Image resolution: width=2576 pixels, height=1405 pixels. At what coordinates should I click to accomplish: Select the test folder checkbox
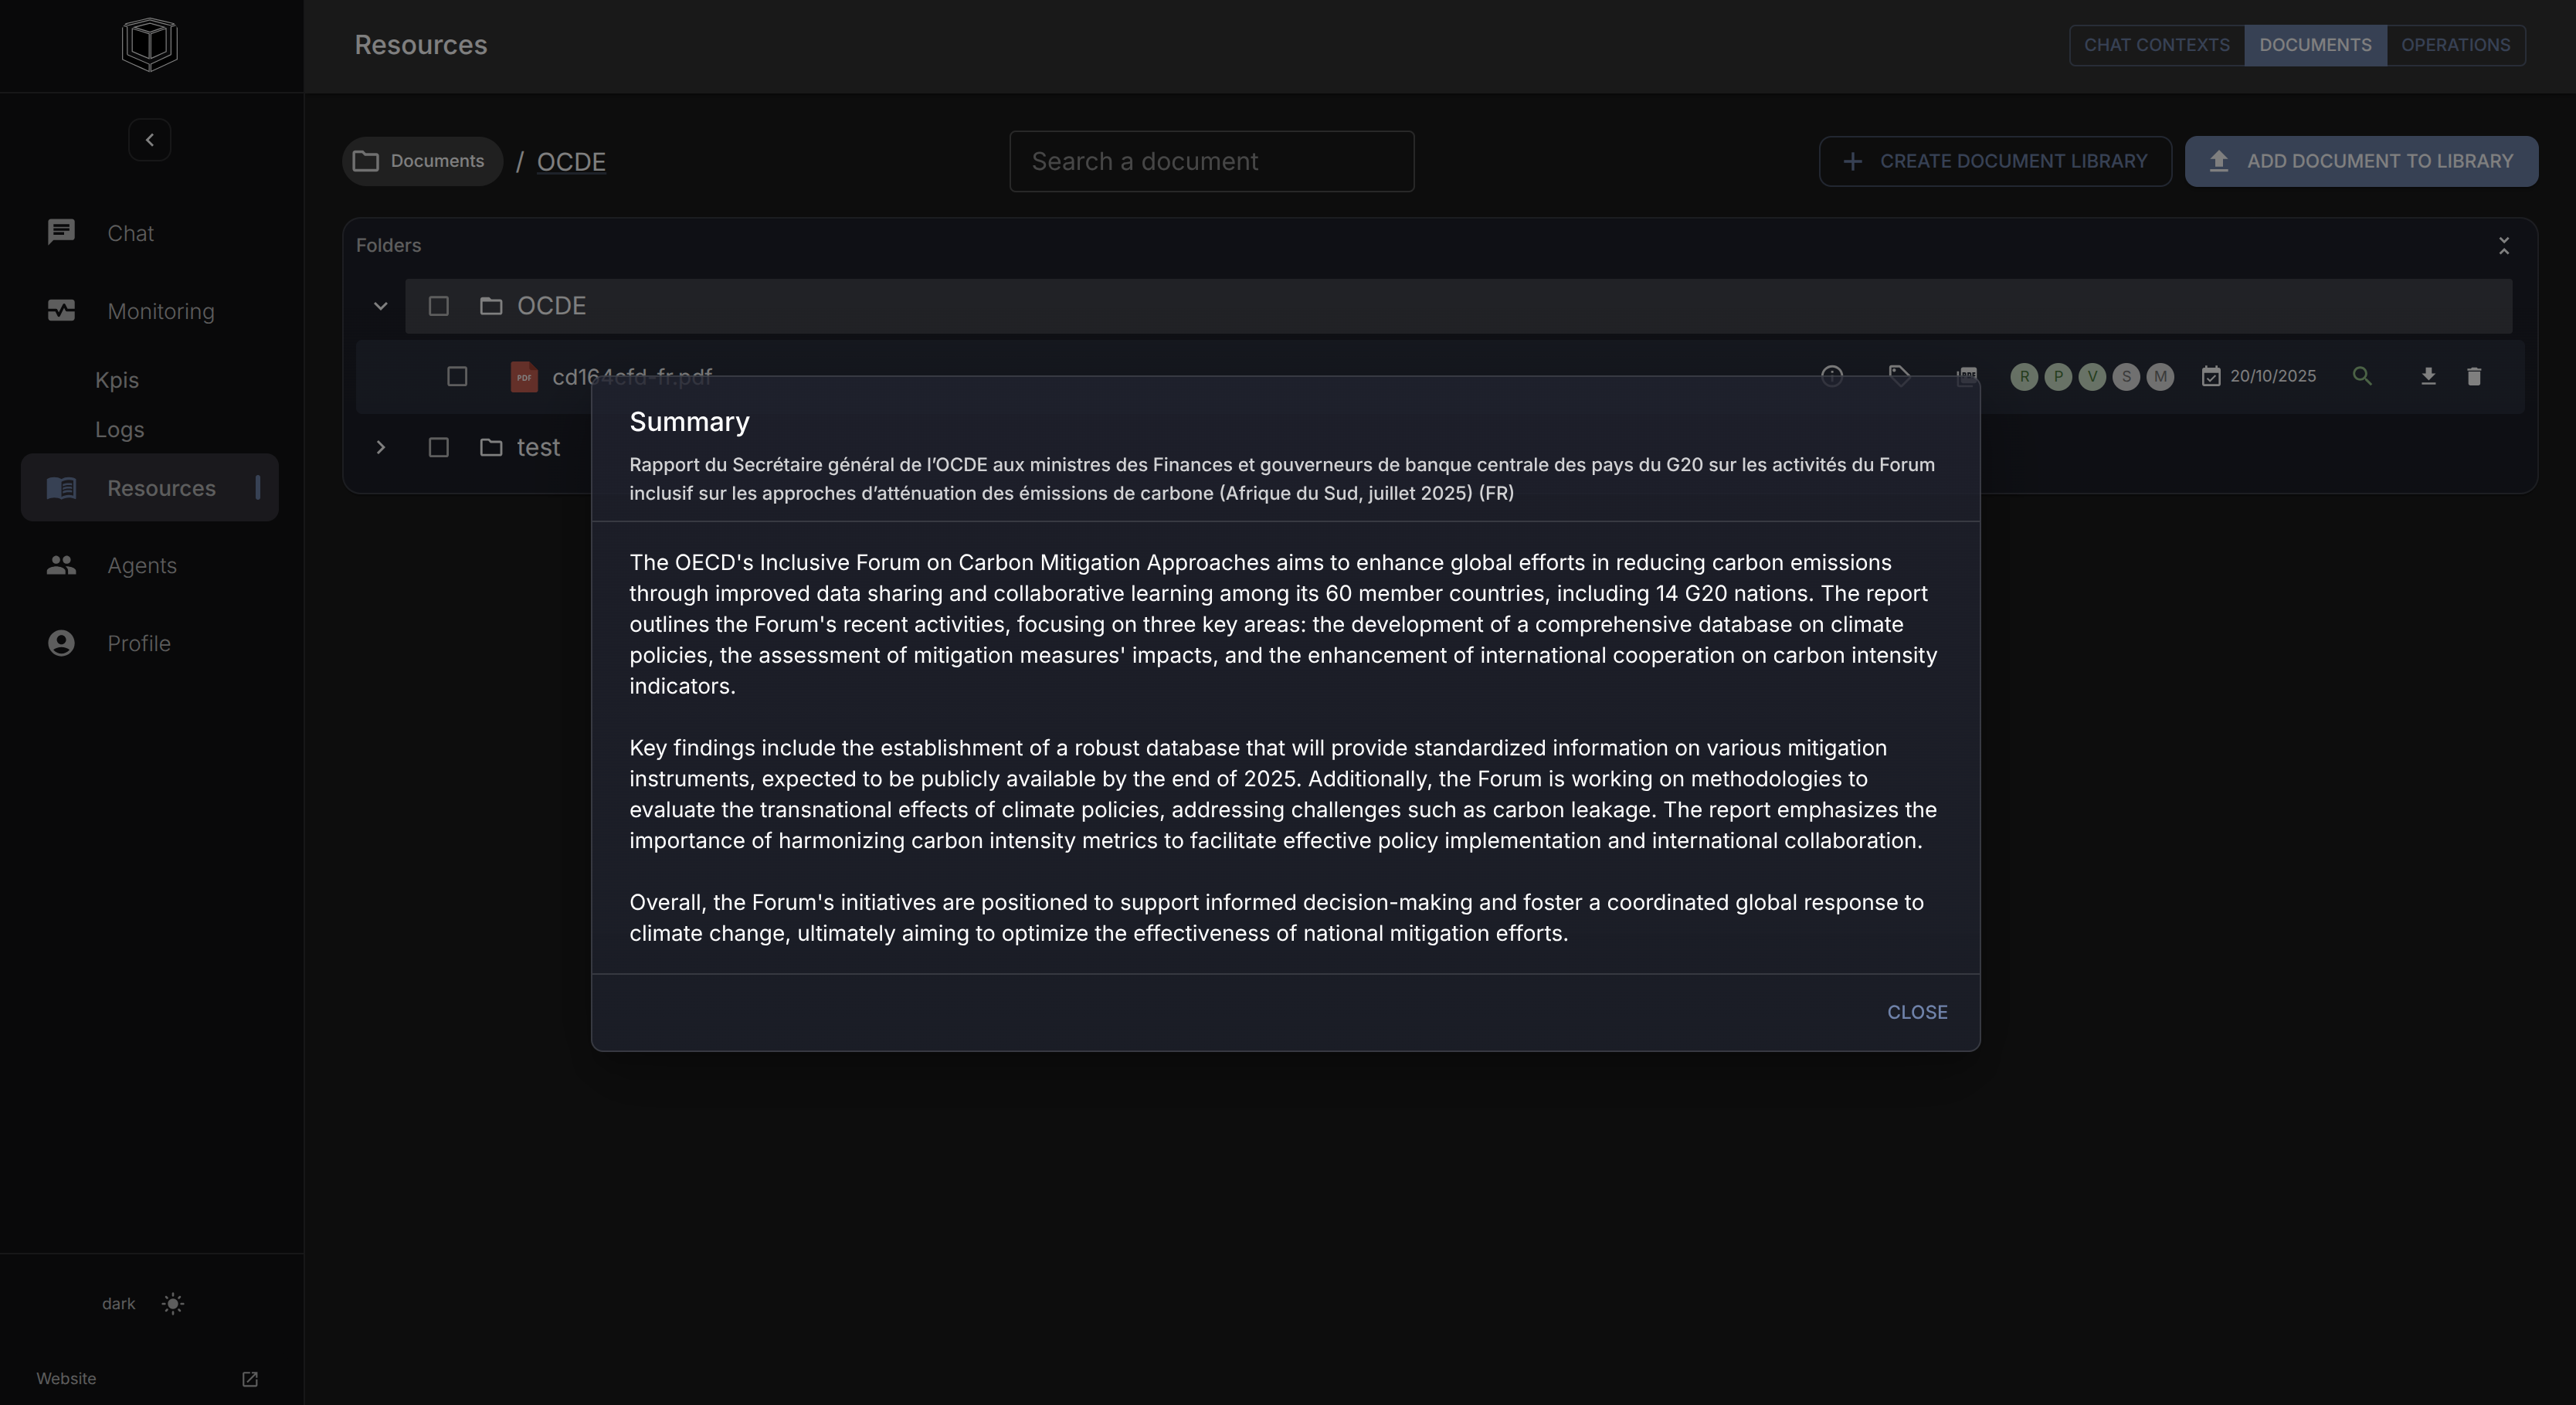438,447
